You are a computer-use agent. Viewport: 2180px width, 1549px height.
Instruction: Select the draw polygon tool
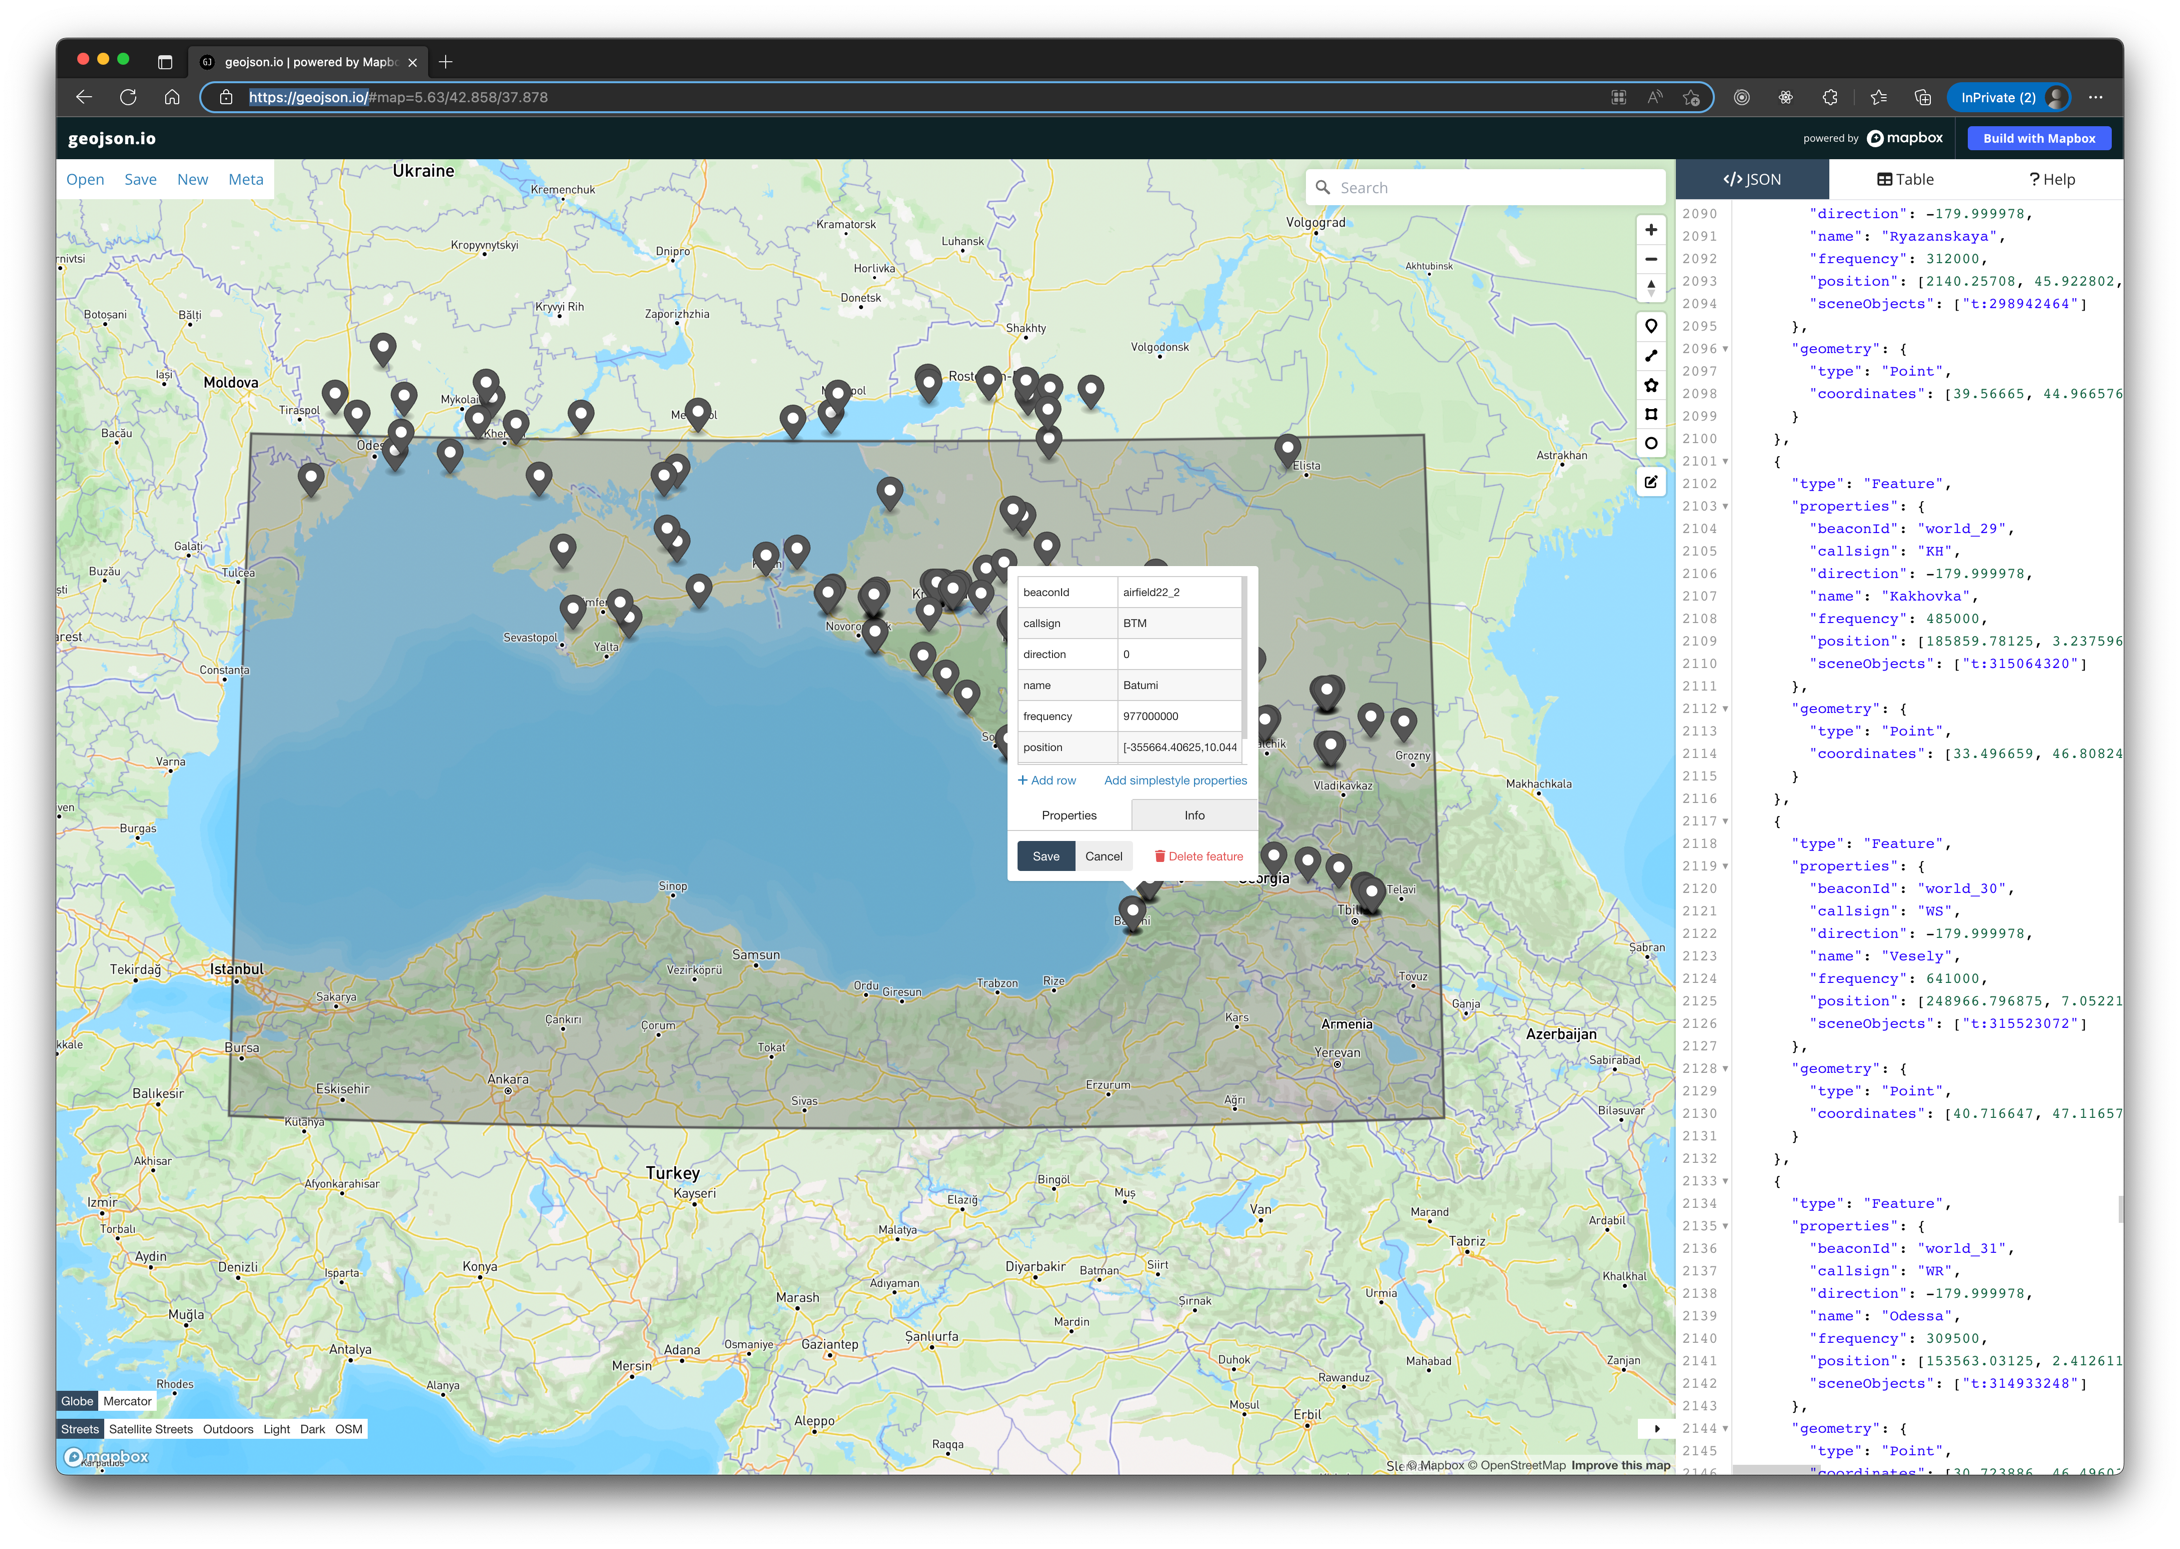click(x=1651, y=385)
